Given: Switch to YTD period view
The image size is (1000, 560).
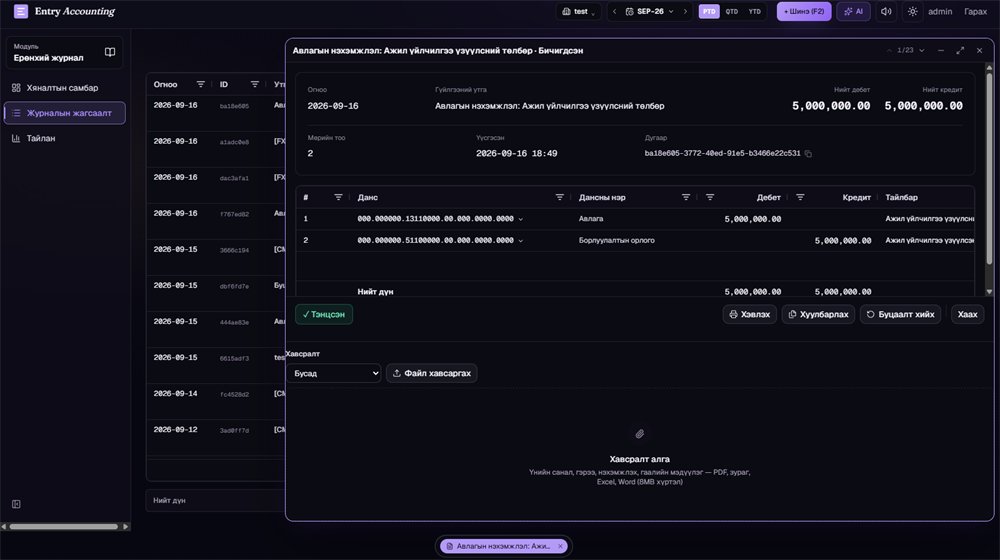Looking at the screenshot, I should tap(754, 11).
